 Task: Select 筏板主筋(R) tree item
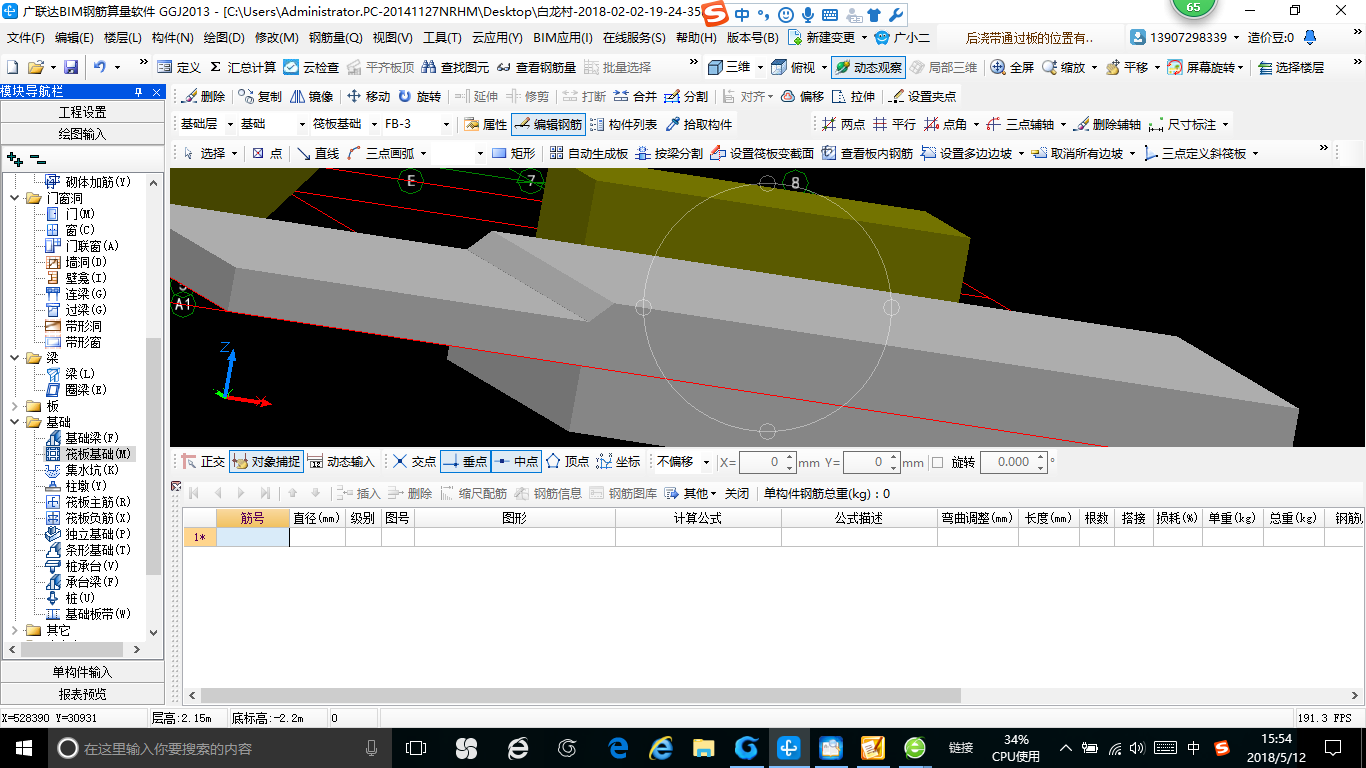[88, 501]
